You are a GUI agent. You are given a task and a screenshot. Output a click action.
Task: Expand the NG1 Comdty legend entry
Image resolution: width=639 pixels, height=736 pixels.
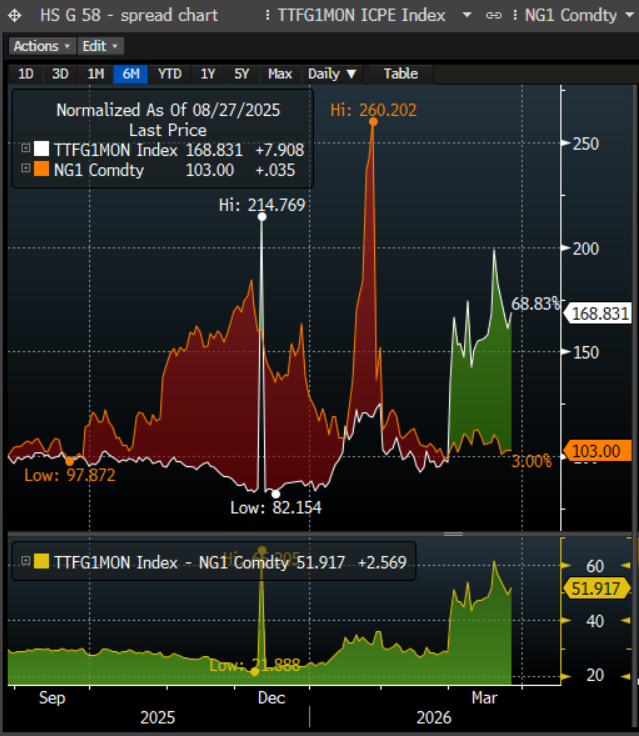click(x=26, y=168)
